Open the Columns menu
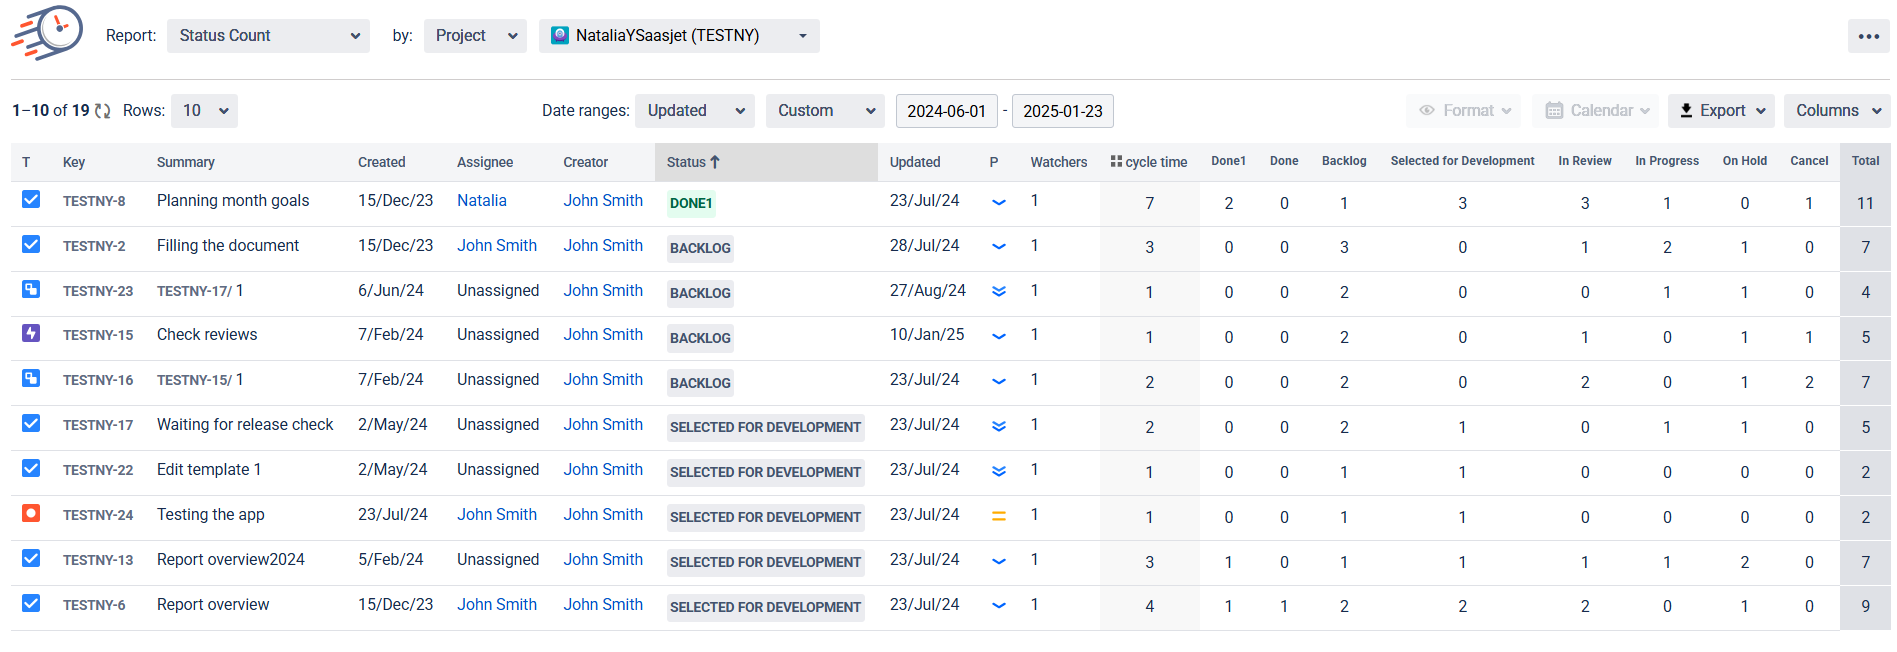1897x652 pixels. [1836, 111]
